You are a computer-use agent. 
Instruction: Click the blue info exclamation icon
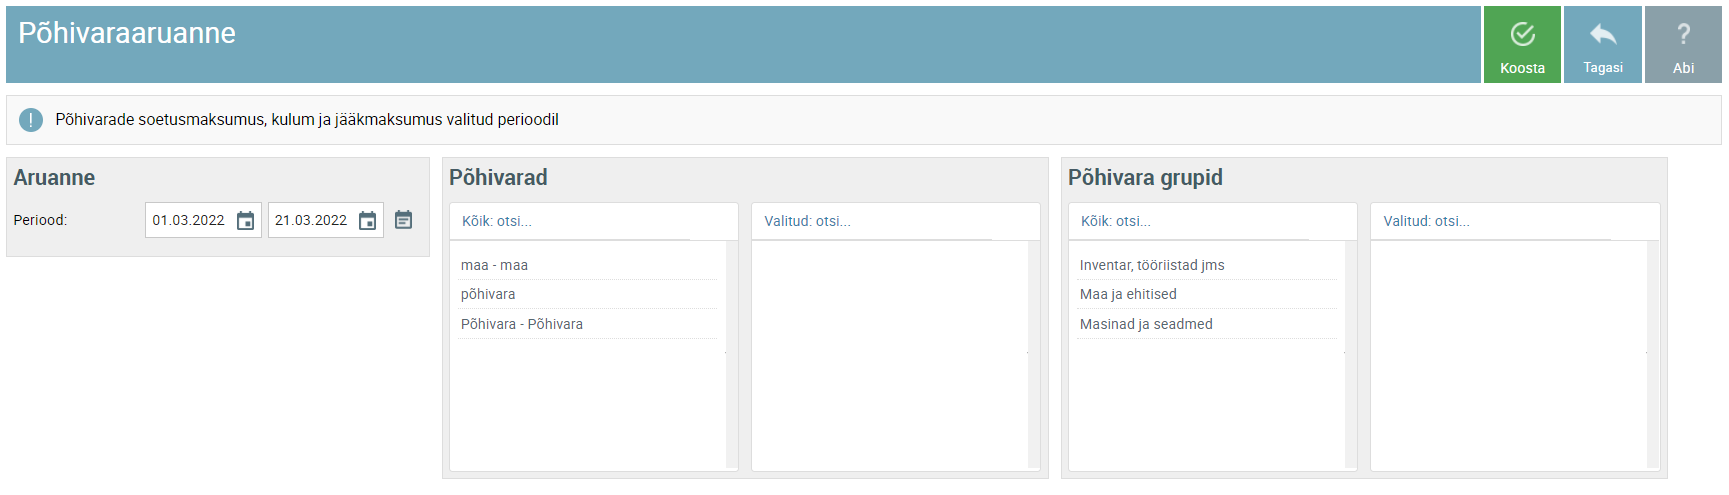tap(31, 120)
